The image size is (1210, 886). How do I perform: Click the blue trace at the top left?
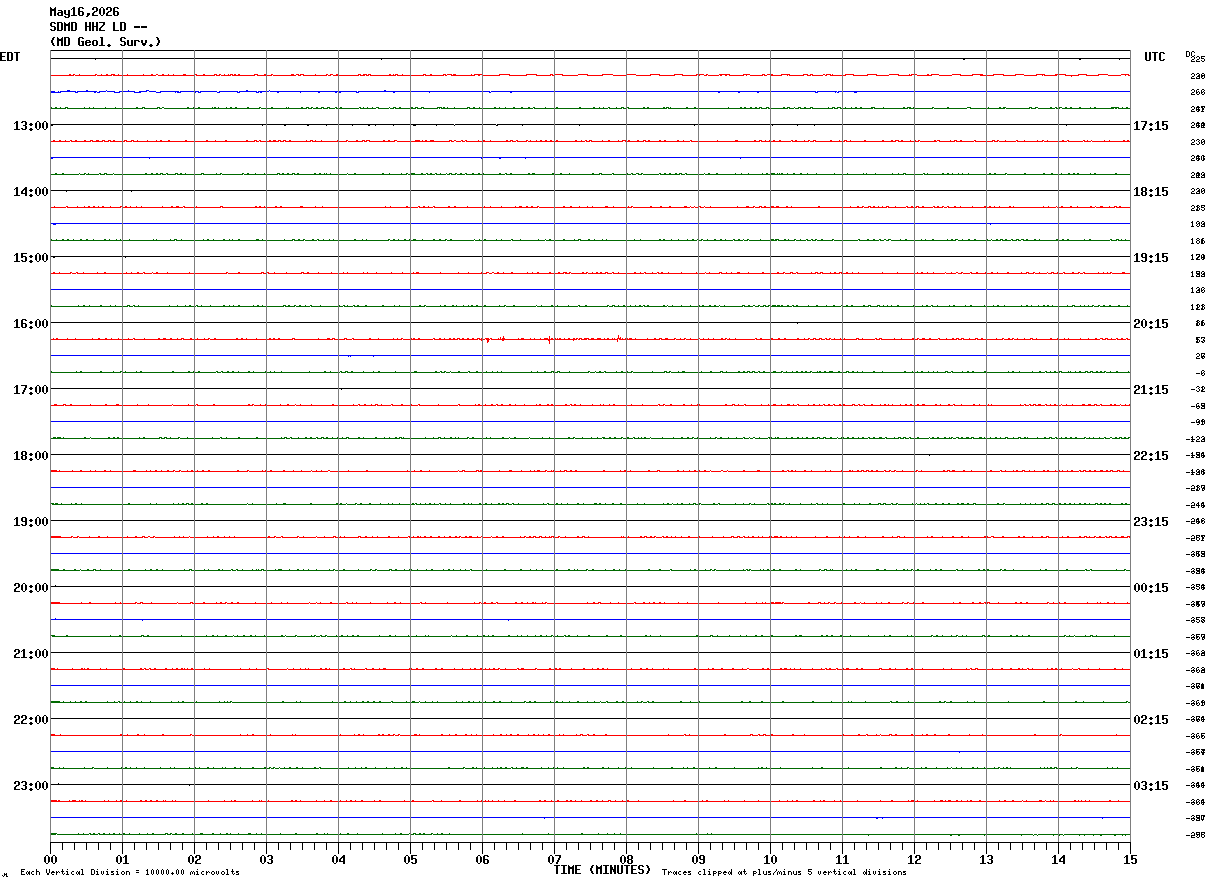coord(150,92)
